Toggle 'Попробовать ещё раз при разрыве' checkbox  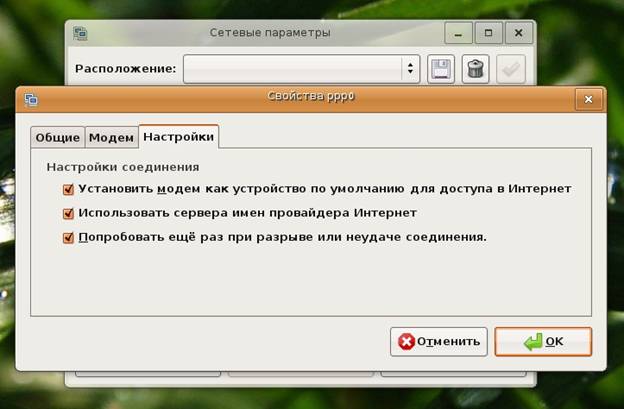click(68, 238)
